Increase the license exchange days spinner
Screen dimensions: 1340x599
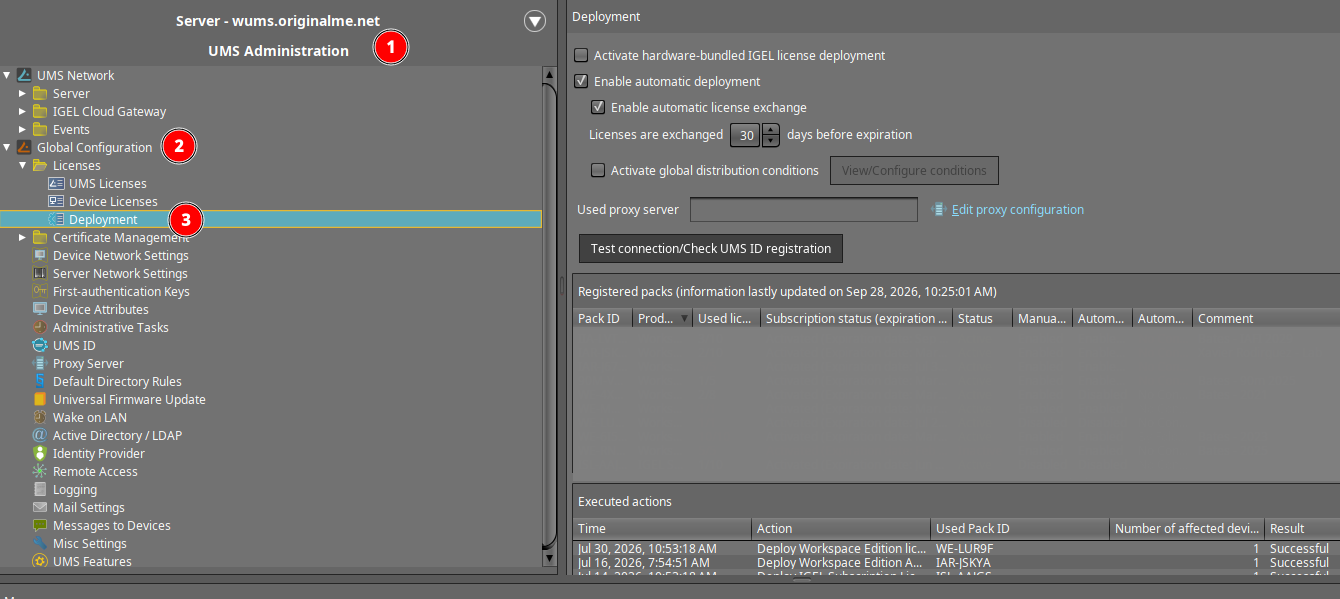(x=771, y=129)
